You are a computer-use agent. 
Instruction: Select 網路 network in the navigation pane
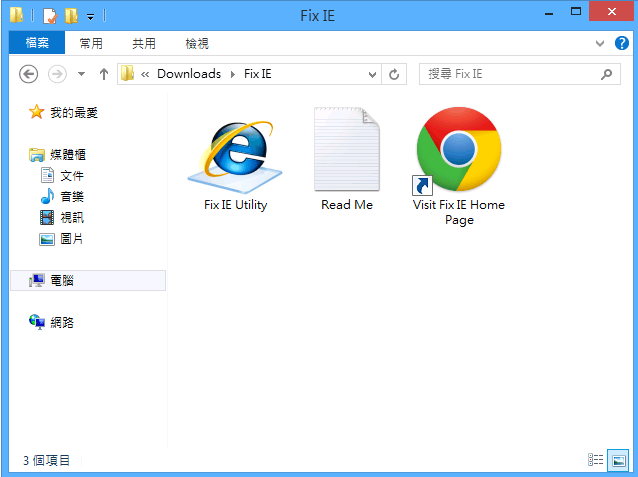51,322
